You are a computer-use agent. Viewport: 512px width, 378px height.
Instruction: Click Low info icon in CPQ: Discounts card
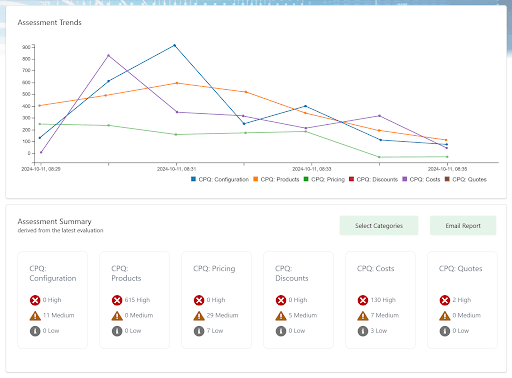pos(281,331)
